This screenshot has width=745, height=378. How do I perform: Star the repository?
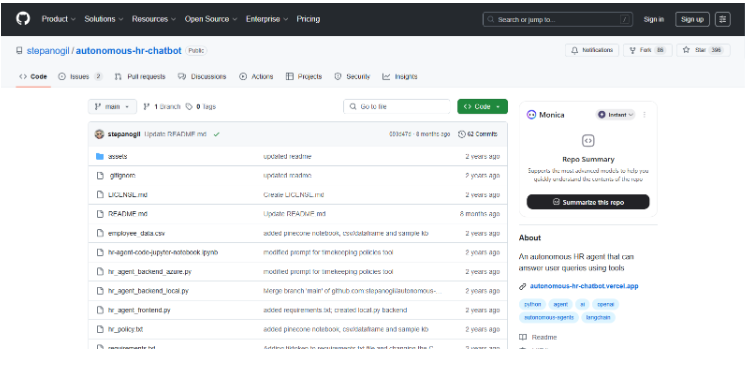pyautogui.click(x=703, y=50)
